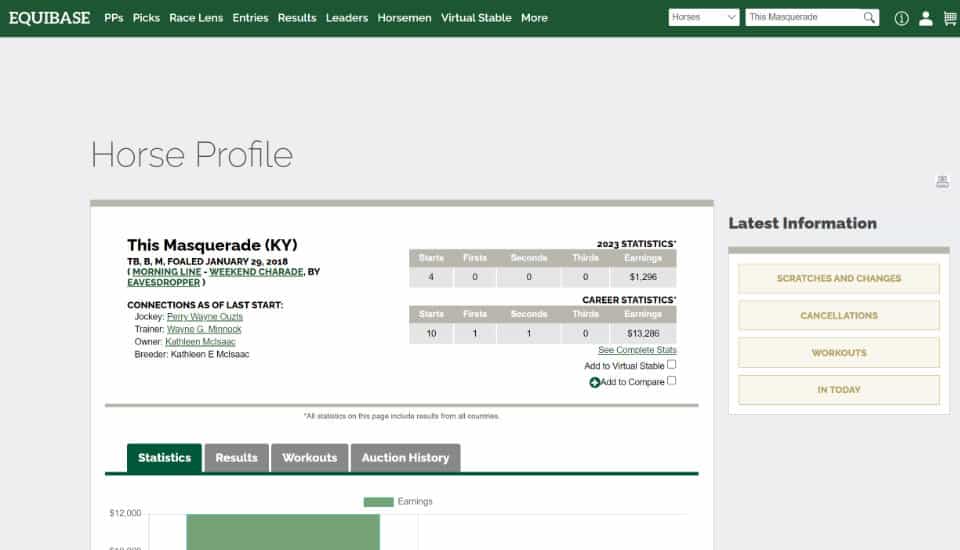Open the Auction History tab
Viewport: 960px width, 550px height.
(x=405, y=458)
